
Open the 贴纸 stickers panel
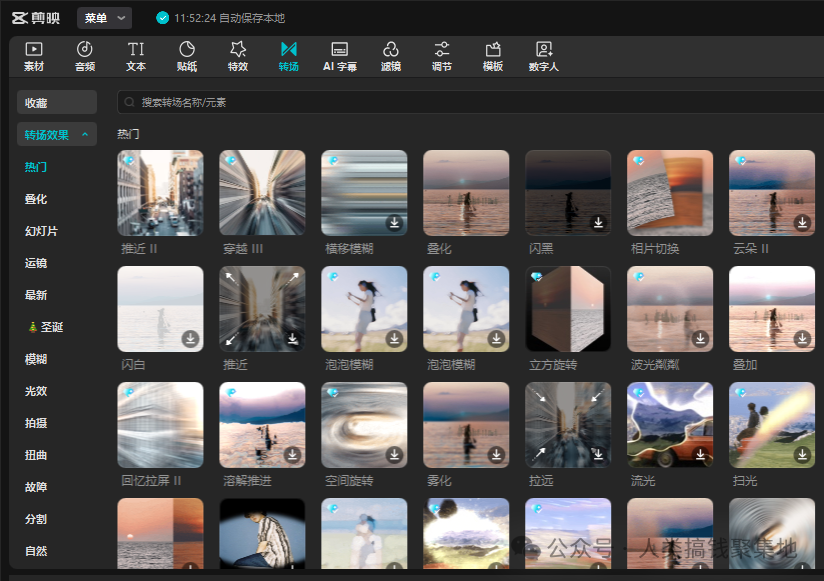[x=187, y=56]
